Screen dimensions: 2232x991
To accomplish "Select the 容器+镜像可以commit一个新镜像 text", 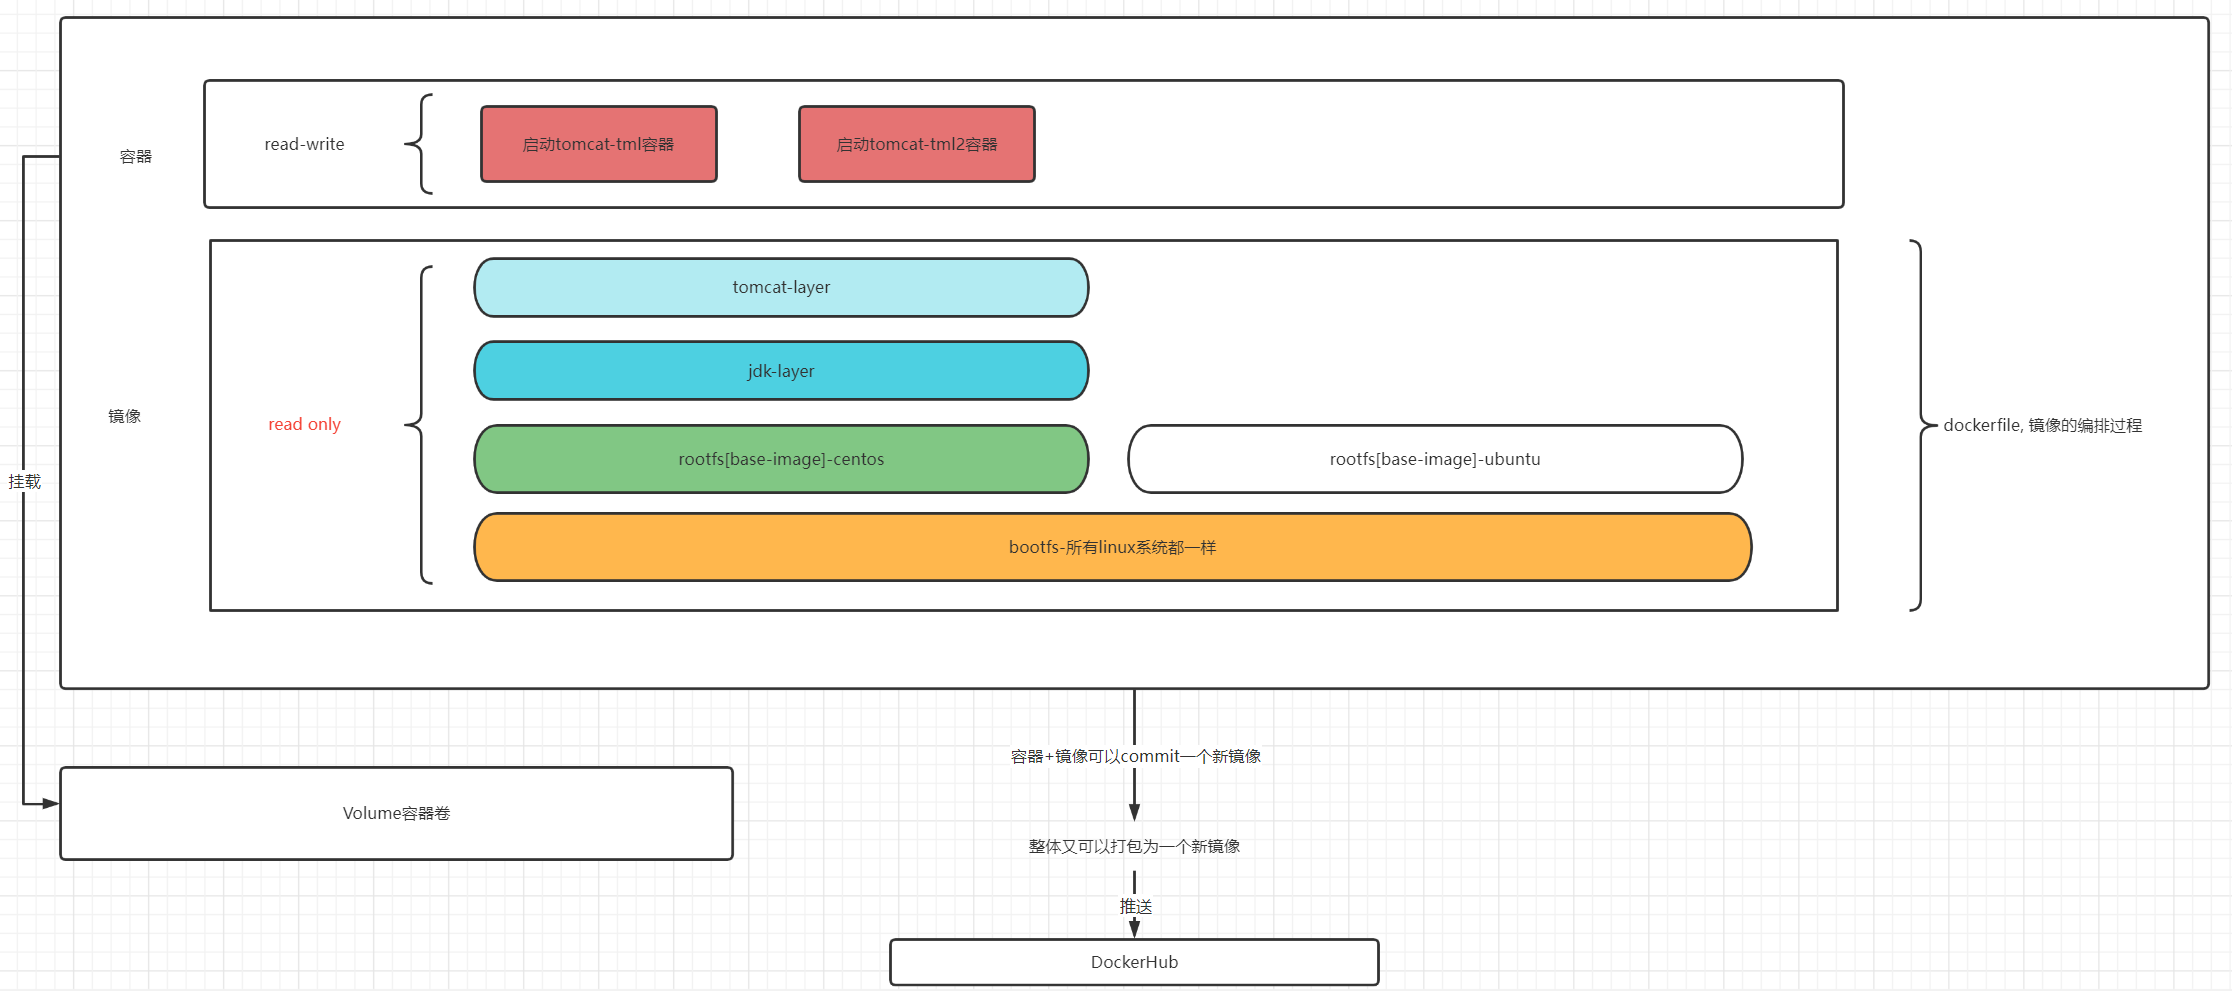I will coord(1135,756).
